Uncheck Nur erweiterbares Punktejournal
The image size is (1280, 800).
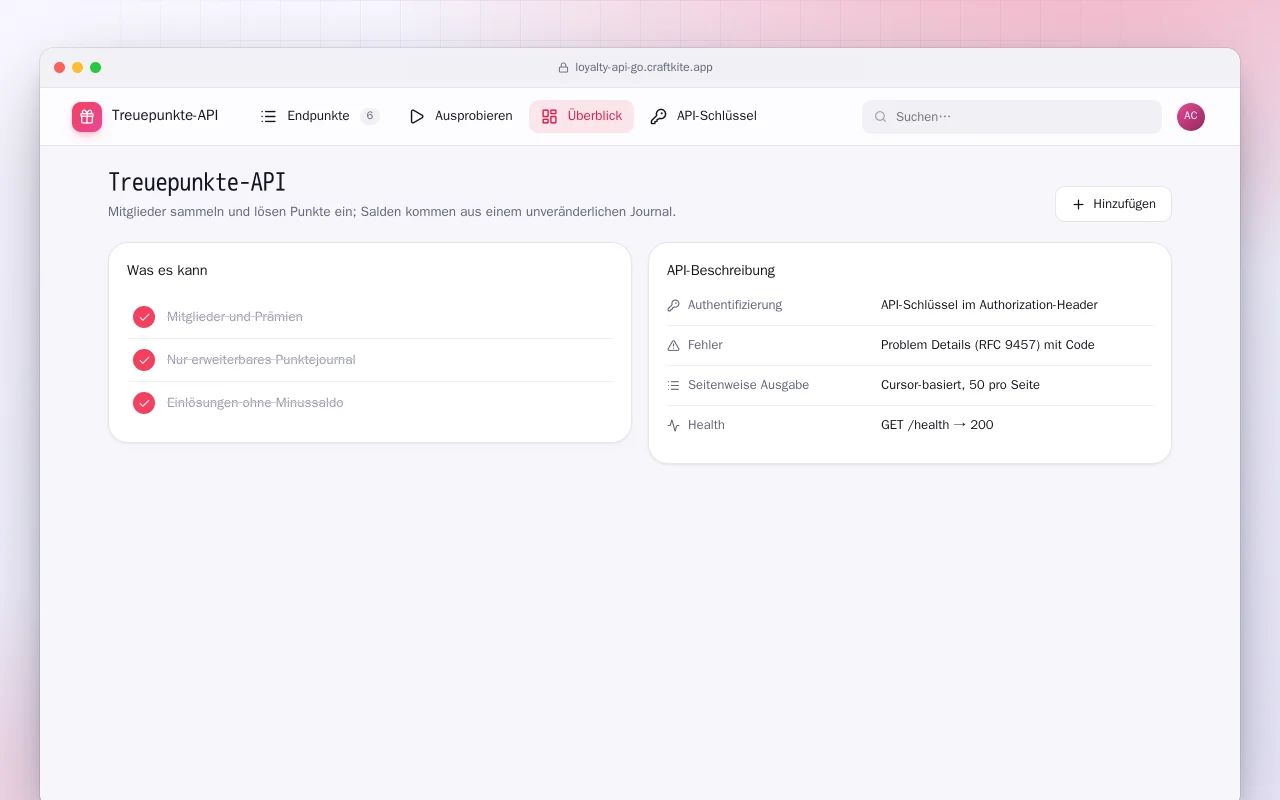tap(144, 360)
